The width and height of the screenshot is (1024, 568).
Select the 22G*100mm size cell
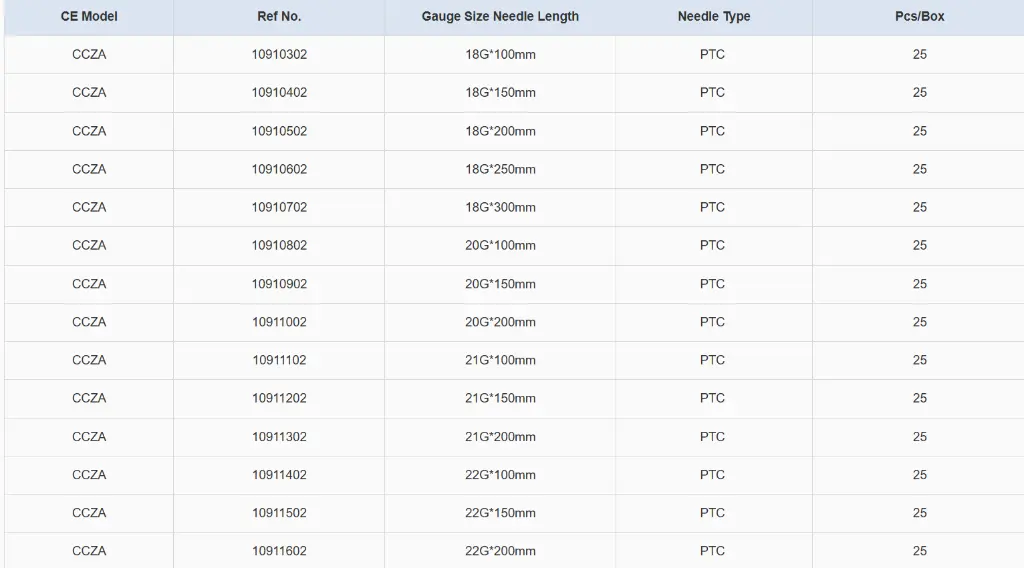click(x=500, y=475)
